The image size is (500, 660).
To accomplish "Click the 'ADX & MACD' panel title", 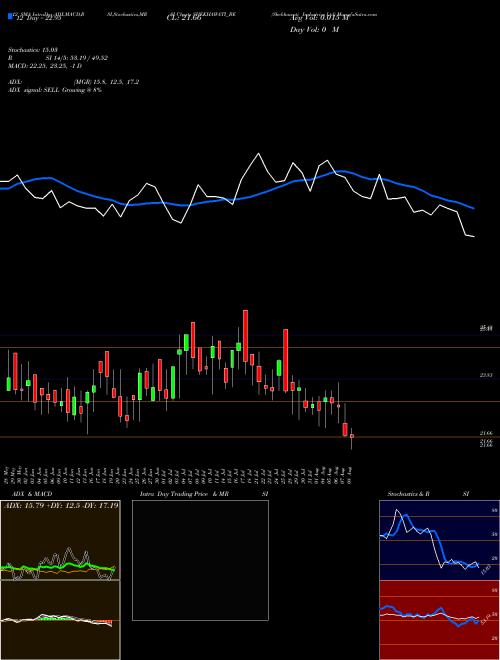I will click(x=32, y=494).
